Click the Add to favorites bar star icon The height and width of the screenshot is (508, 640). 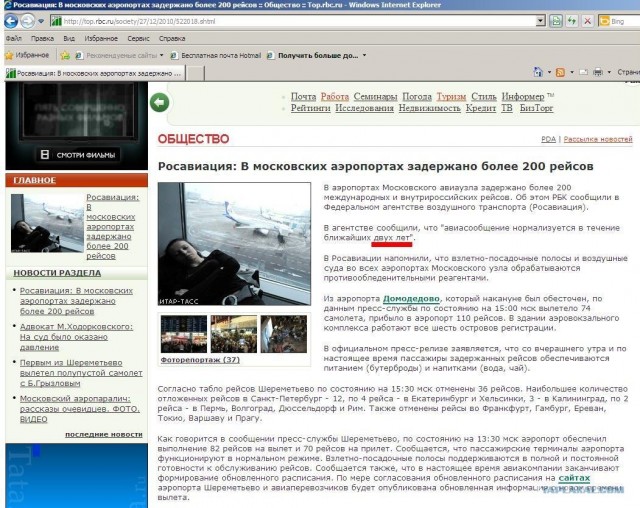65,55
